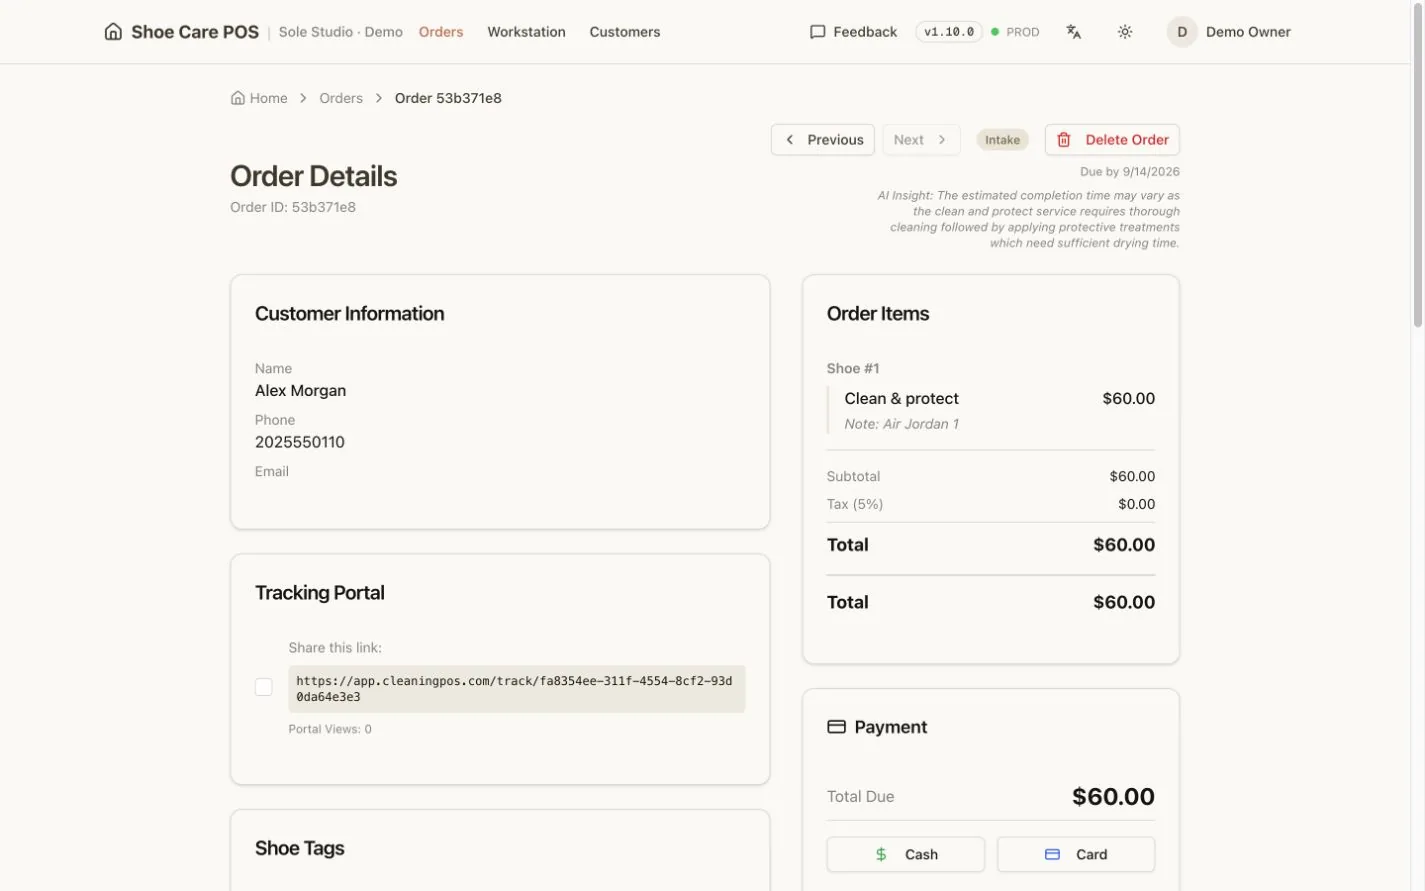Pay with Cash
1425x891 pixels.
point(906,854)
